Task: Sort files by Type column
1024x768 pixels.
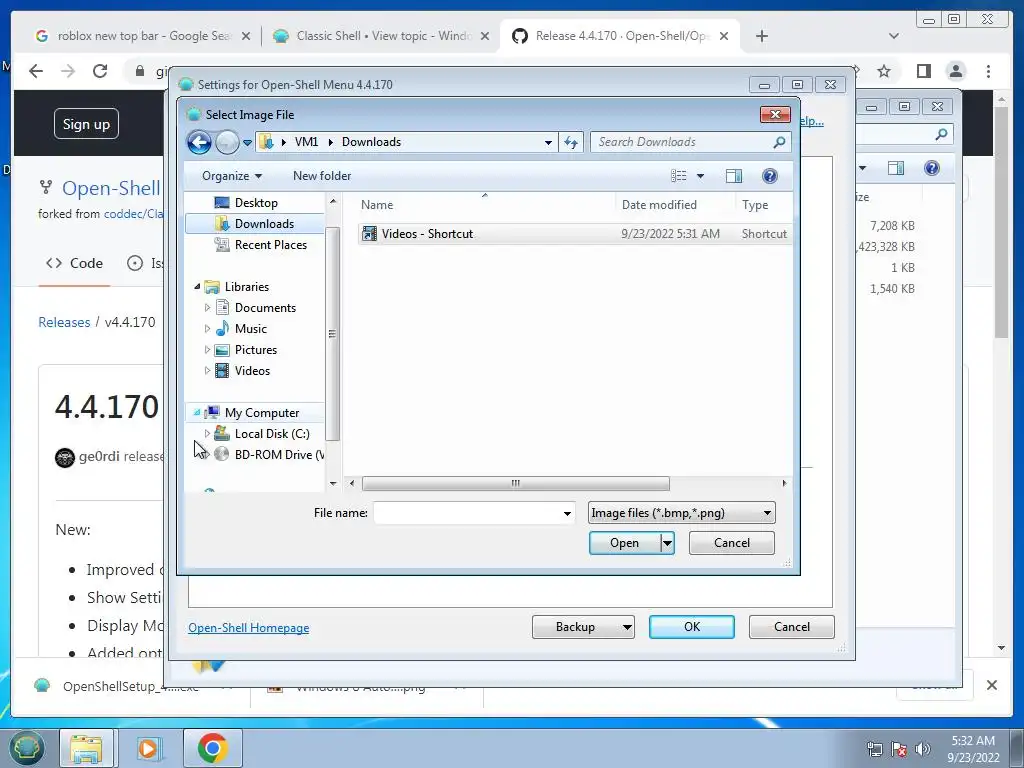Action: [x=755, y=205]
